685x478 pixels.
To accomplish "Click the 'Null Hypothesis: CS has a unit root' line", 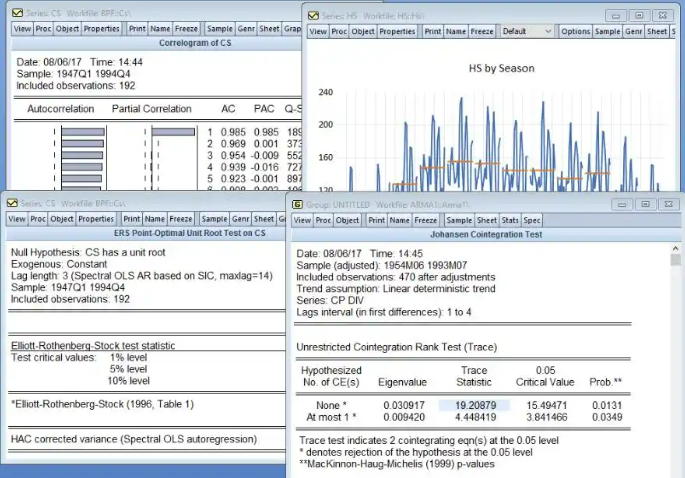I will click(88, 253).
